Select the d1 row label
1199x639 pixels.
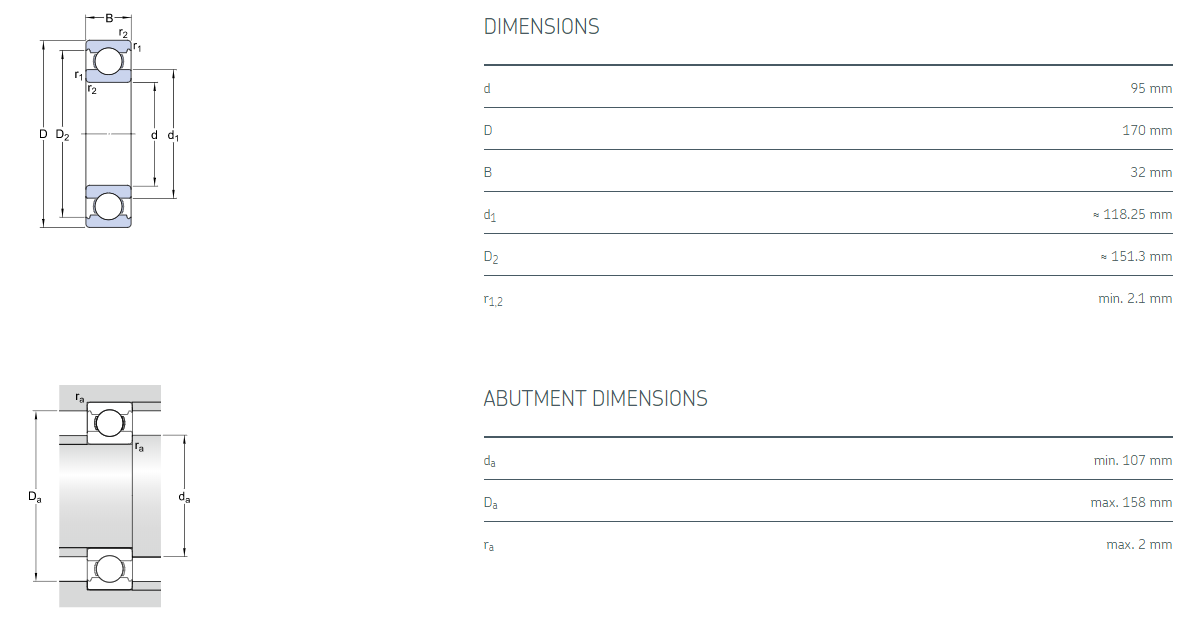[490, 215]
